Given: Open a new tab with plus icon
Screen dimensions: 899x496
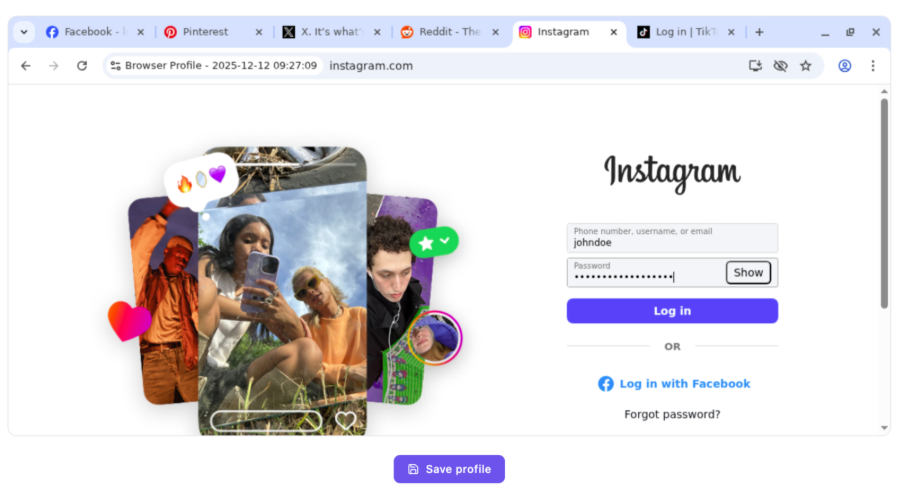Looking at the screenshot, I should [759, 32].
